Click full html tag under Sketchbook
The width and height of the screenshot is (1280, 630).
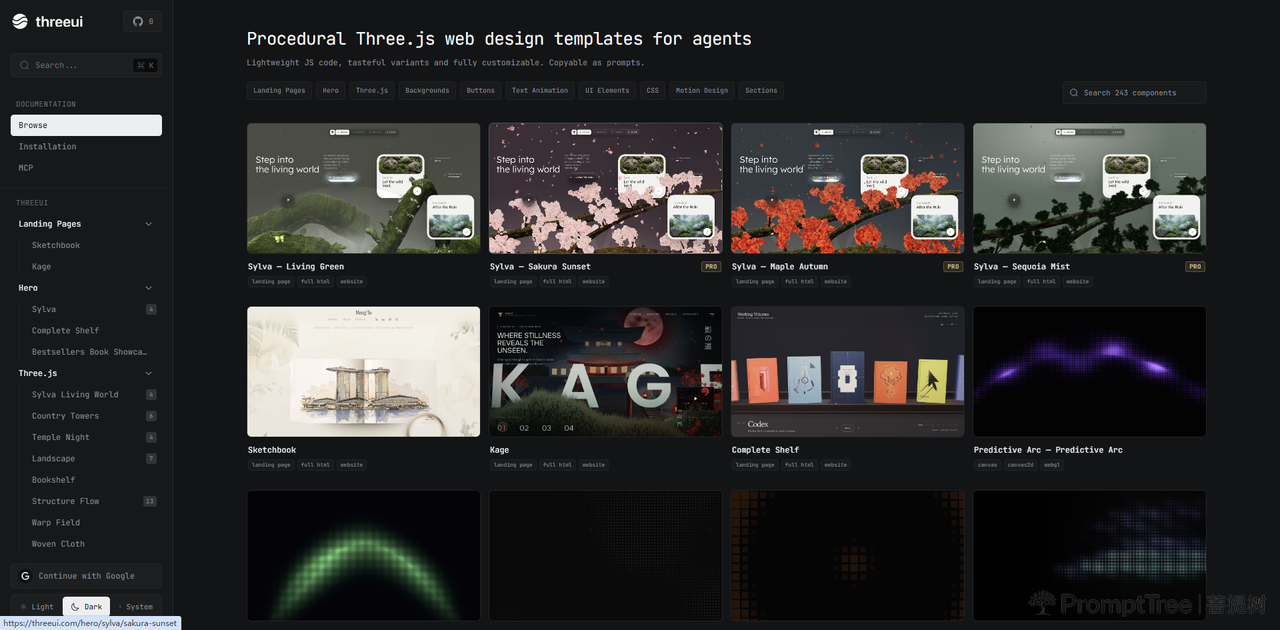[x=315, y=465]
